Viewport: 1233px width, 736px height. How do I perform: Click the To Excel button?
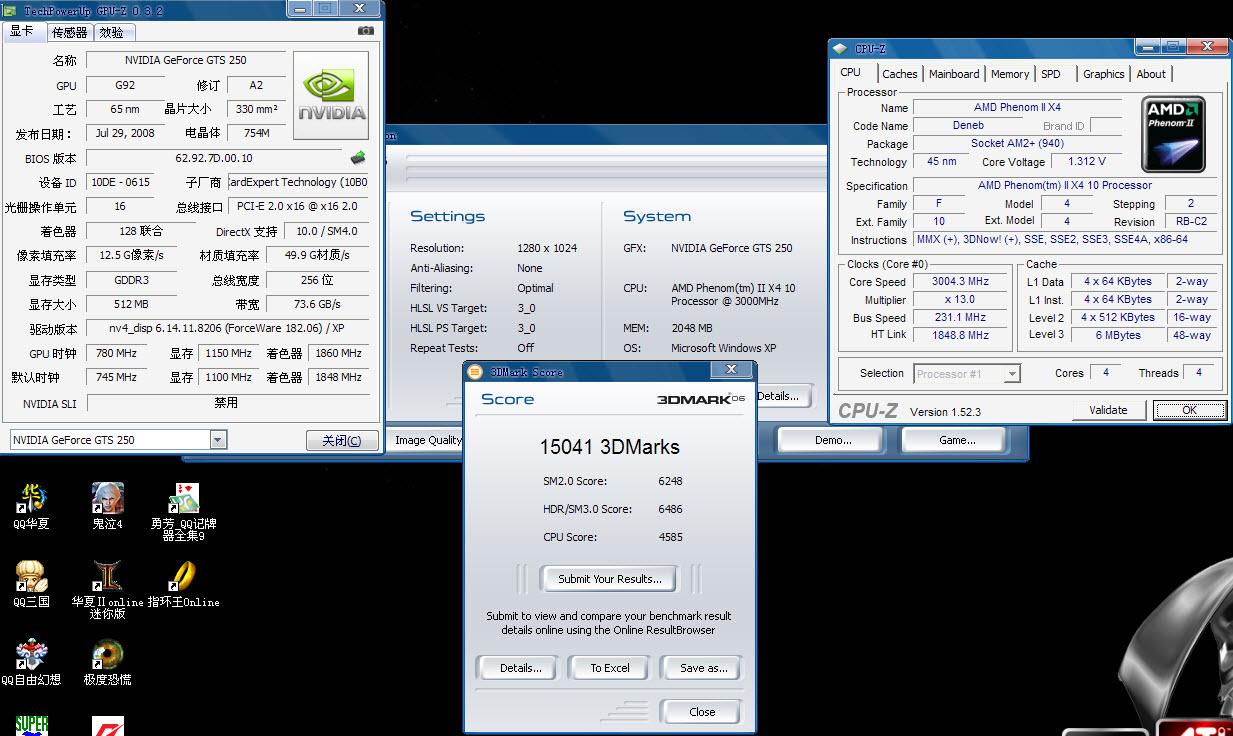point(610,668)
